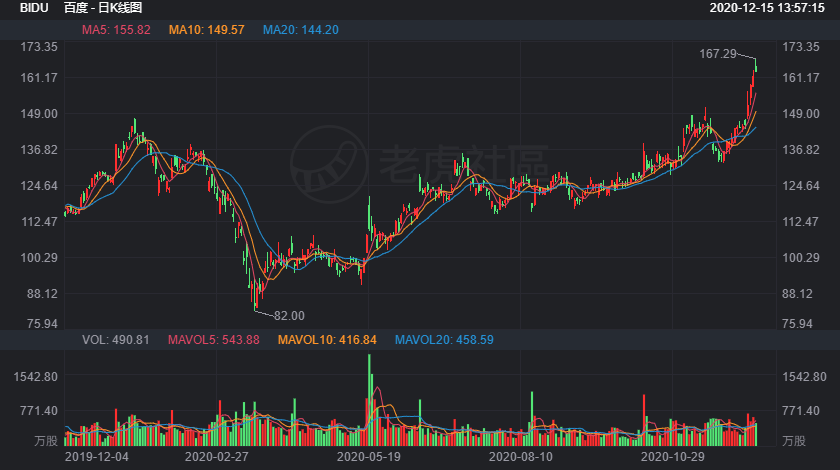The height and width of the screenshot is (470, 840).
Task: Click the 2019-12-04 date axis label
Action: (x=96, y=457)
